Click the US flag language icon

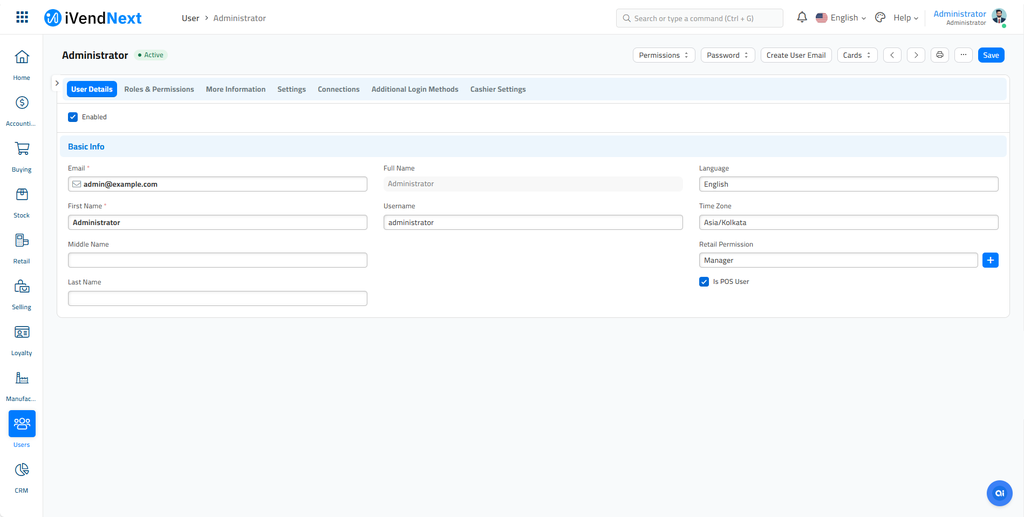[x=821, y=18]
